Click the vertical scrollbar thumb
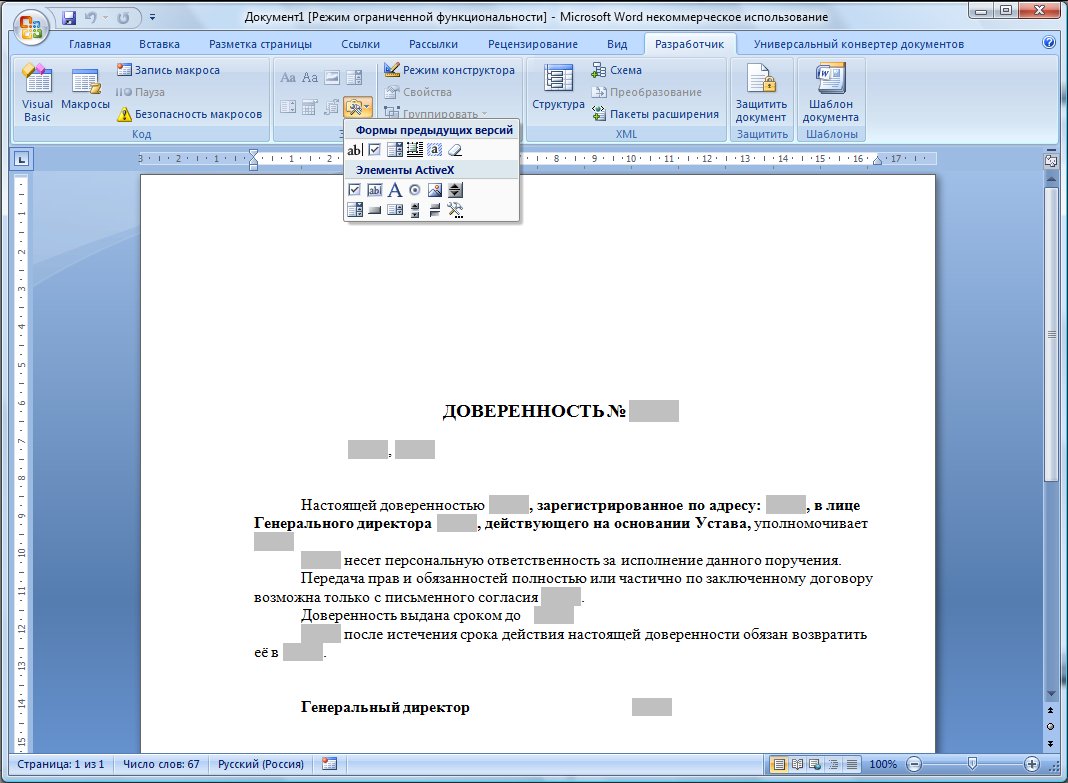This screenshot has height=783, width=1068. pos(1050,332)
